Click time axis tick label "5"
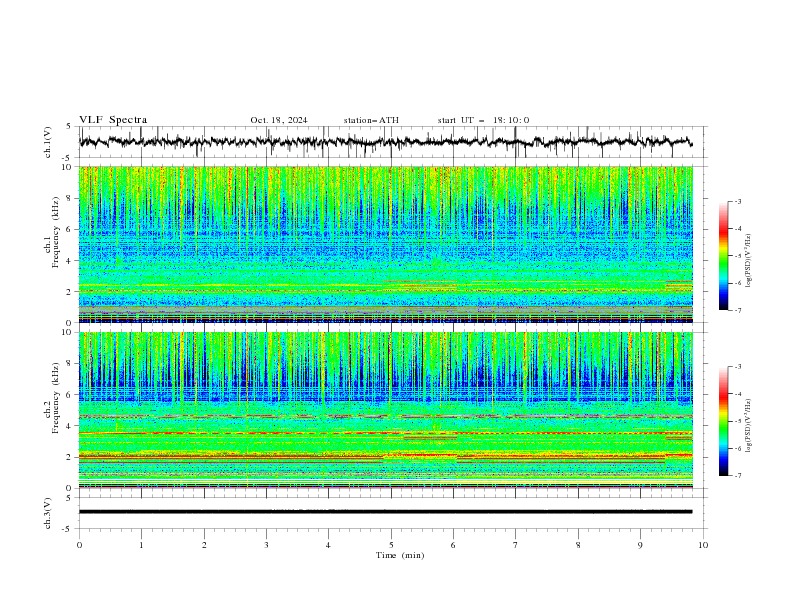Viewport: 792px width, 612px height. (x=391, y=545)
